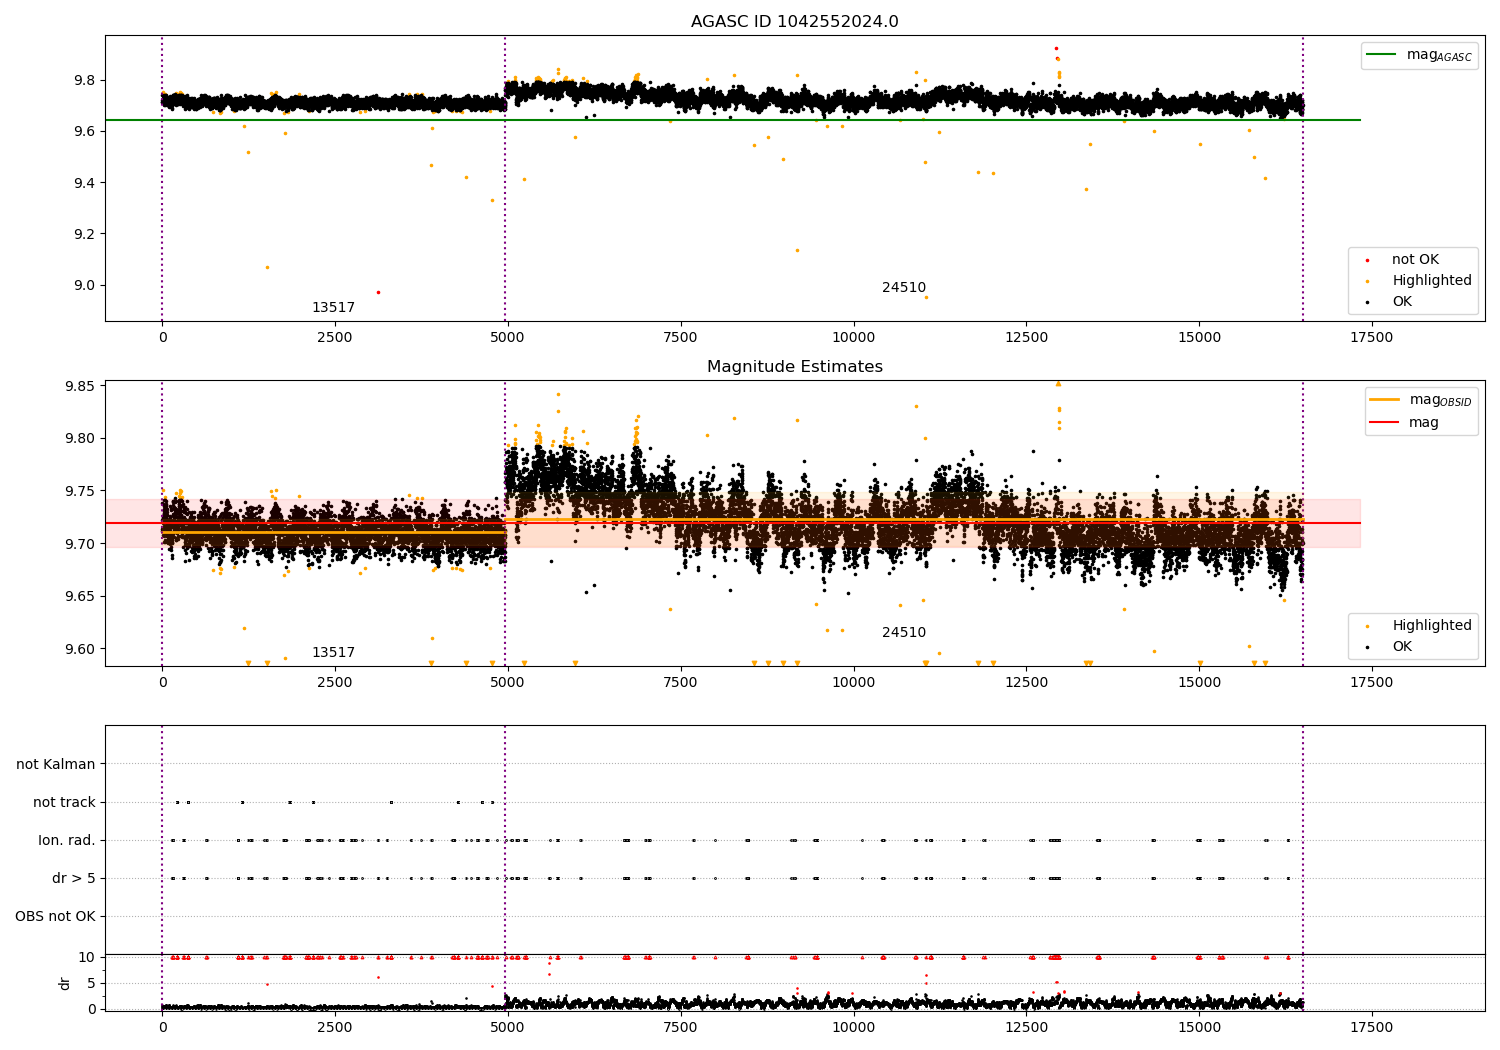Click the 9.80 y-axis tick of middle plot
Viewport: 1500px width, 1050px height.
coord(80,438)
